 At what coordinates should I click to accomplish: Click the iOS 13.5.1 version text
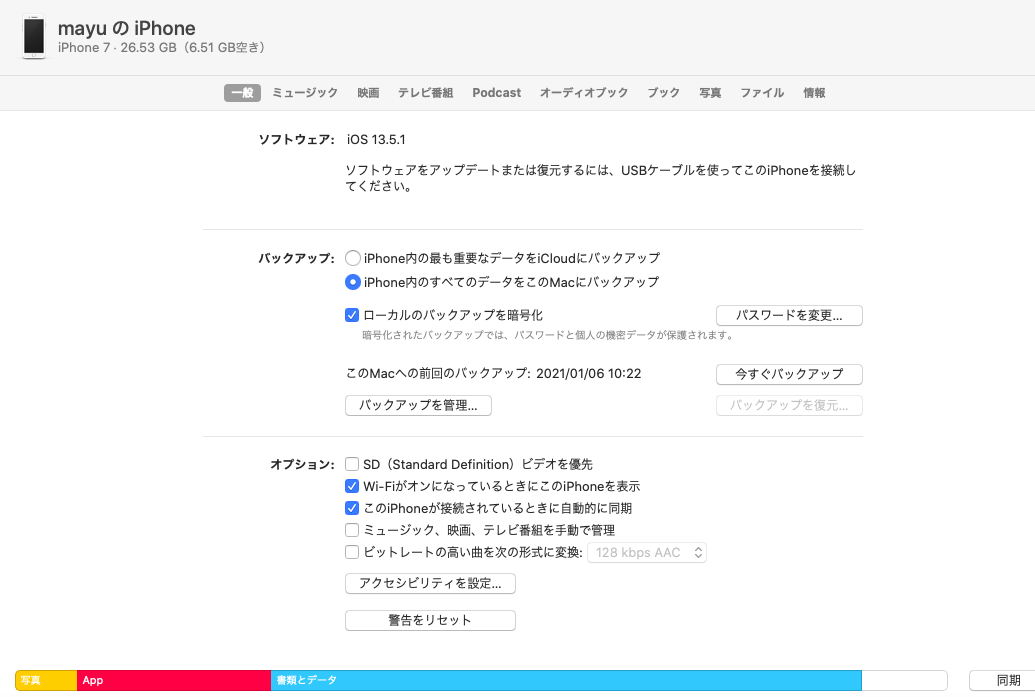(x=376, y=140)
